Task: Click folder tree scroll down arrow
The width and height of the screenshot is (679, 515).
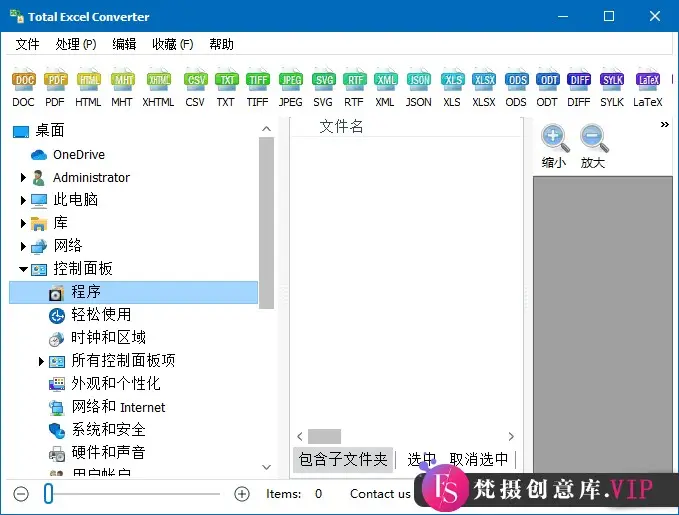Action: pos(266,467)
